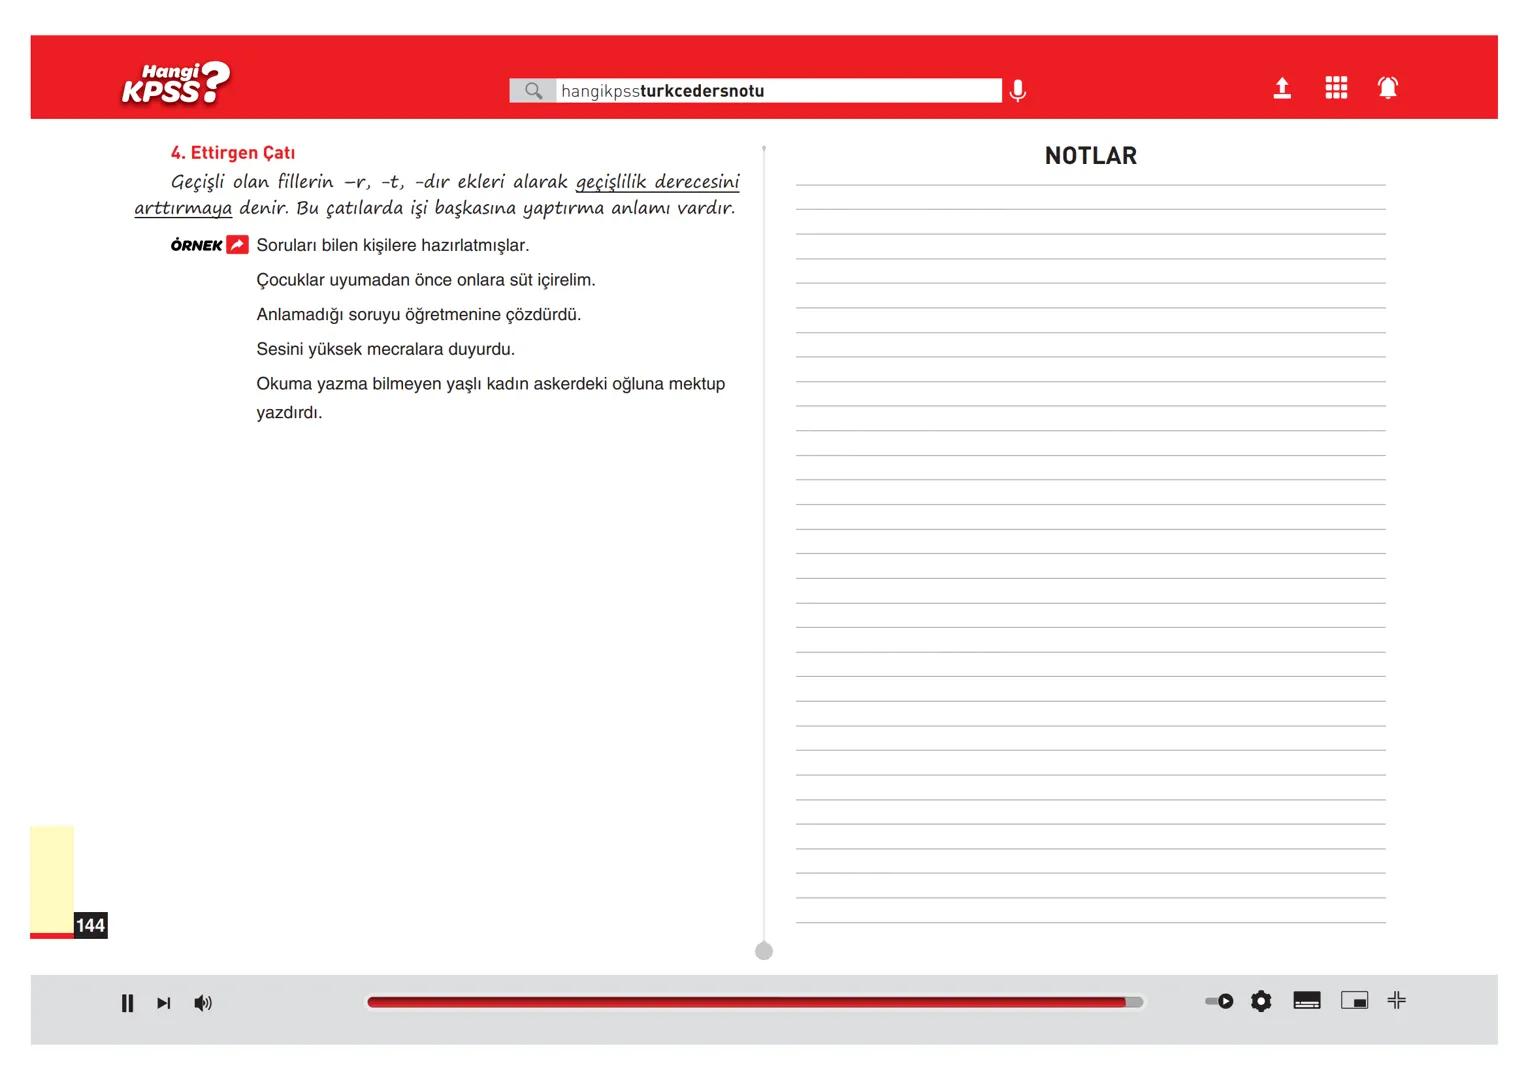Mute the volume speaker icon
This screenshot has width=1528, height=1080.
[x=203, y=1003]
